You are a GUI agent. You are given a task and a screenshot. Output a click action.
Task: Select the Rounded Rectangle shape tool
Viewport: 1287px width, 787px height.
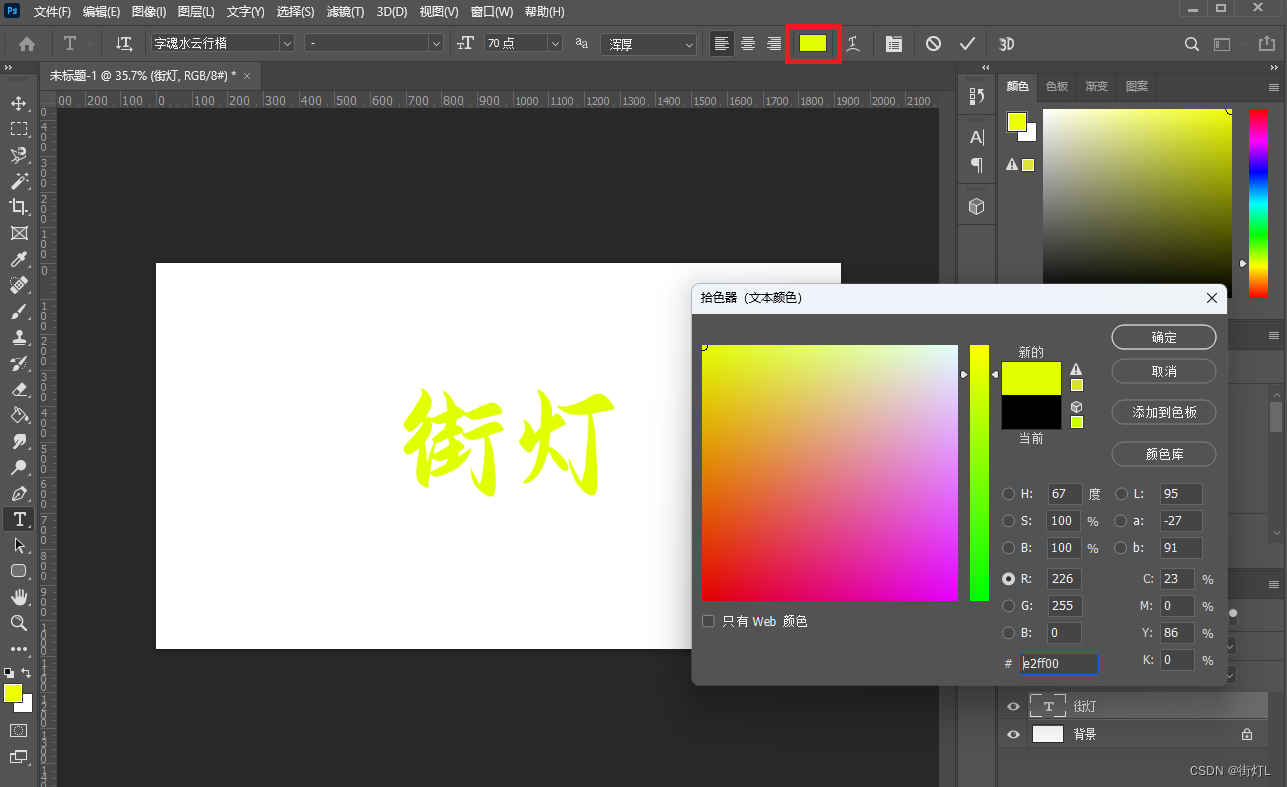click(19, 571)
